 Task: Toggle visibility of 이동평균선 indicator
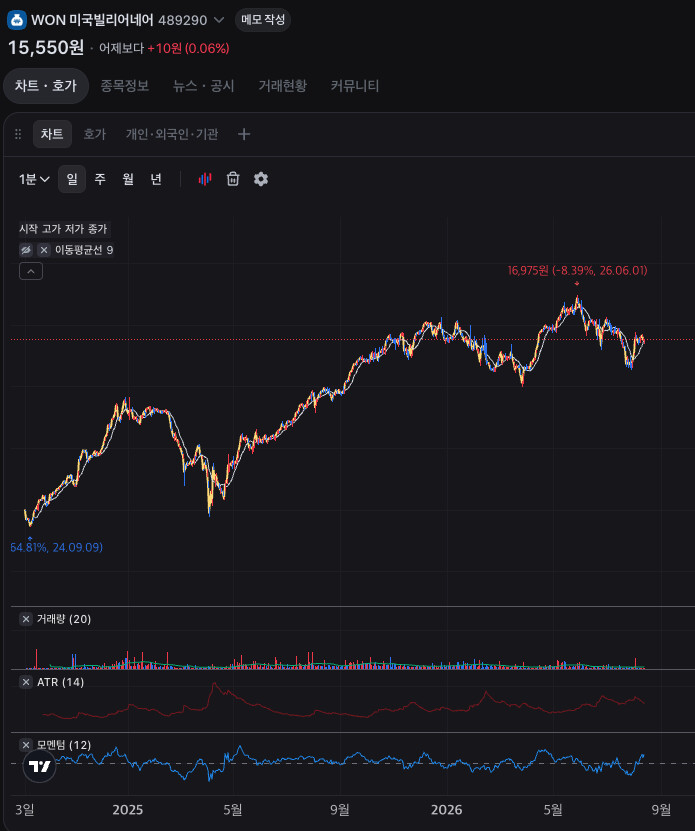point(26,250)
